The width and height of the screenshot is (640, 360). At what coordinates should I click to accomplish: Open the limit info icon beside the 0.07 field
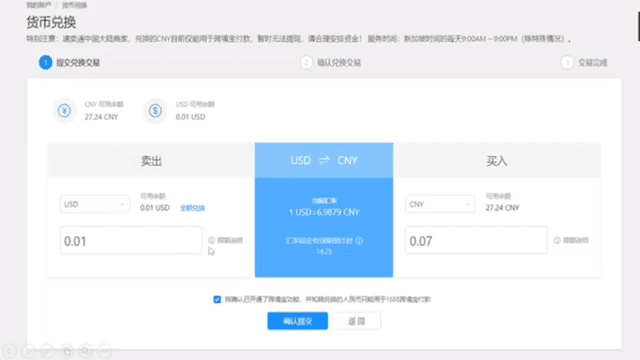tap(557, 240)
